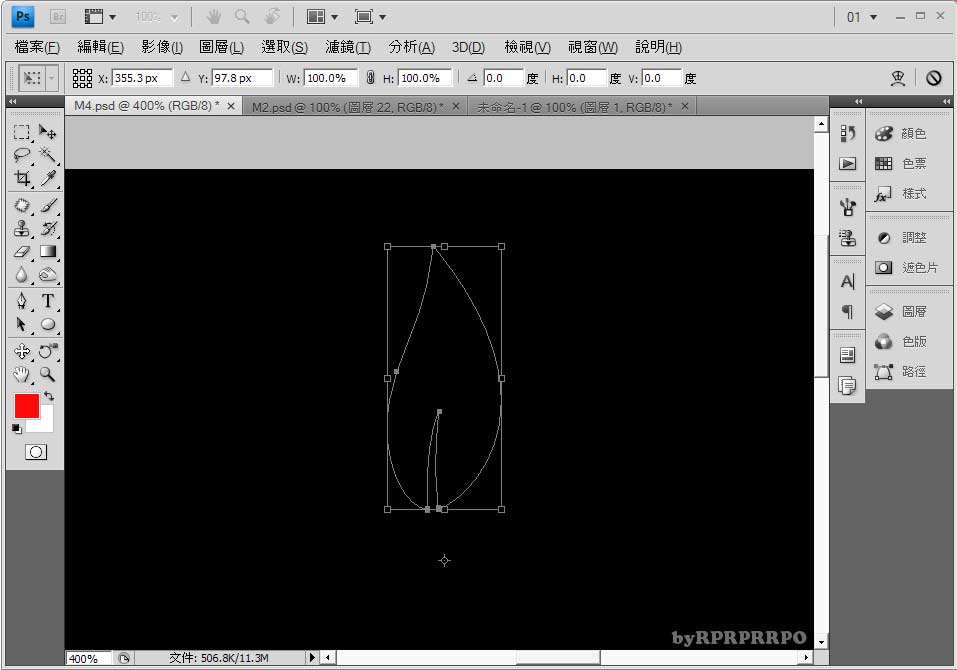Open the 影像(I) menu
957x670 pixels.
pyautogui.click(x=162, y=47)
